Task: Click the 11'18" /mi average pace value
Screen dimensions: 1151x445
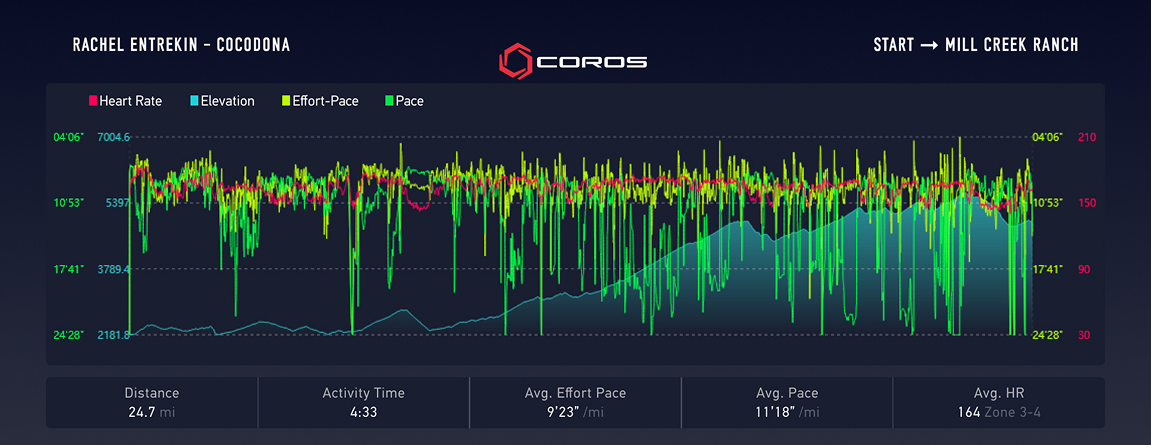Action: (x=787, y=412)
